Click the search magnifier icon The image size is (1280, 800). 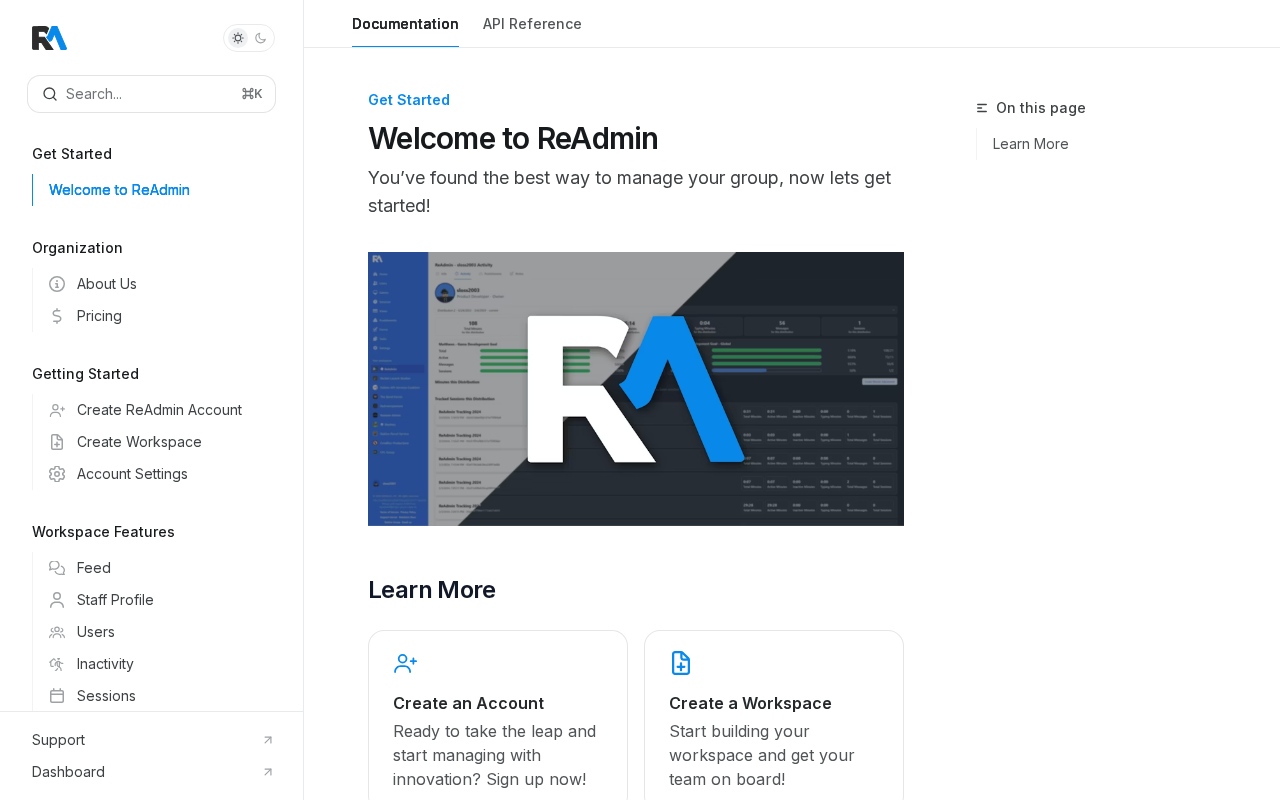point(50,94)
